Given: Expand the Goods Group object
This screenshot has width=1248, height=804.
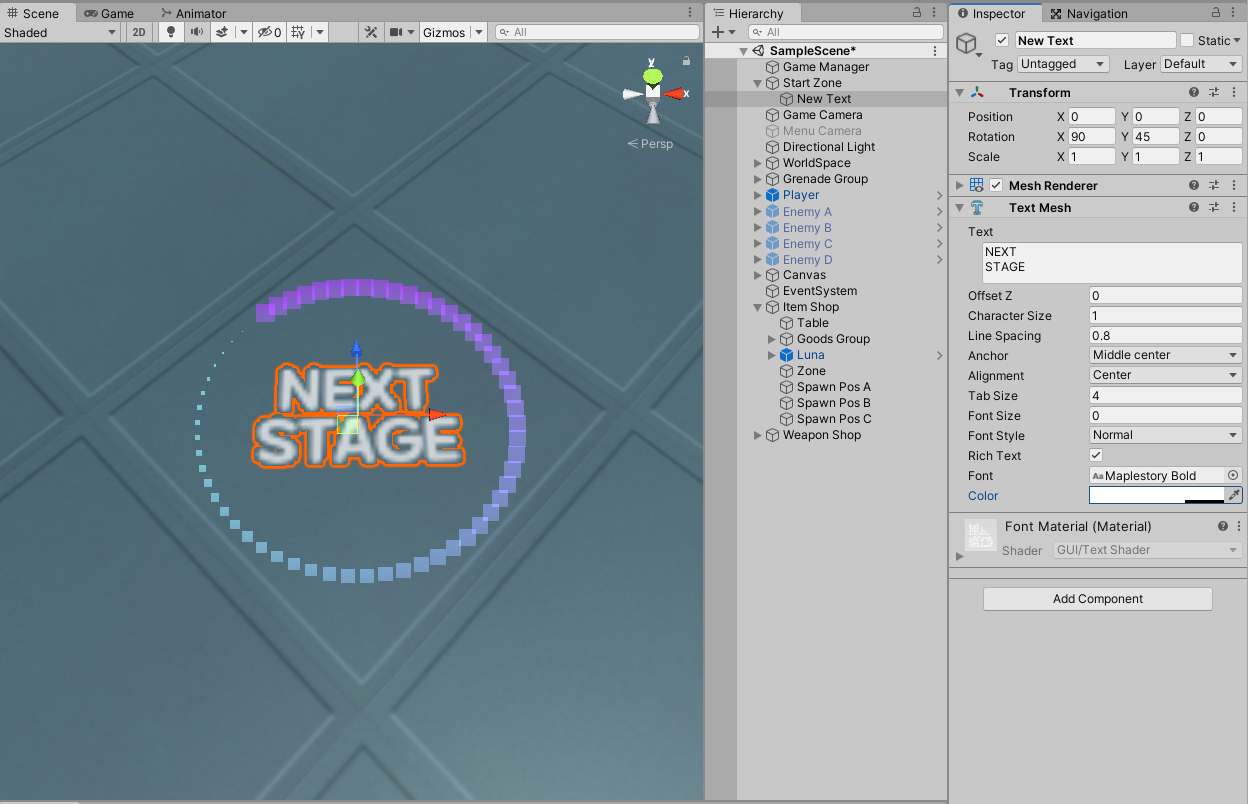Looking at the screenshot, I should tap(772, 339).
